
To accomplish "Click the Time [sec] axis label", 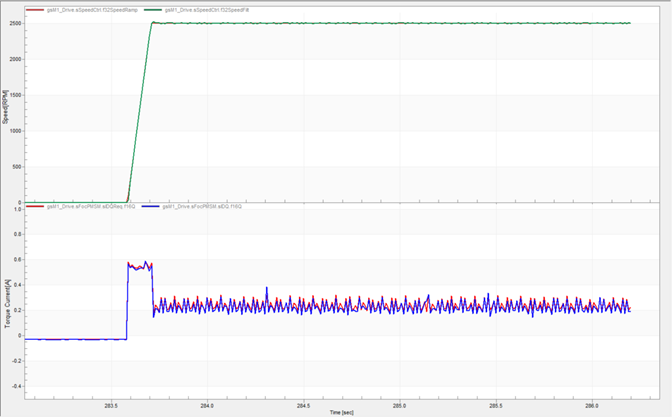I will click(342, 412).
